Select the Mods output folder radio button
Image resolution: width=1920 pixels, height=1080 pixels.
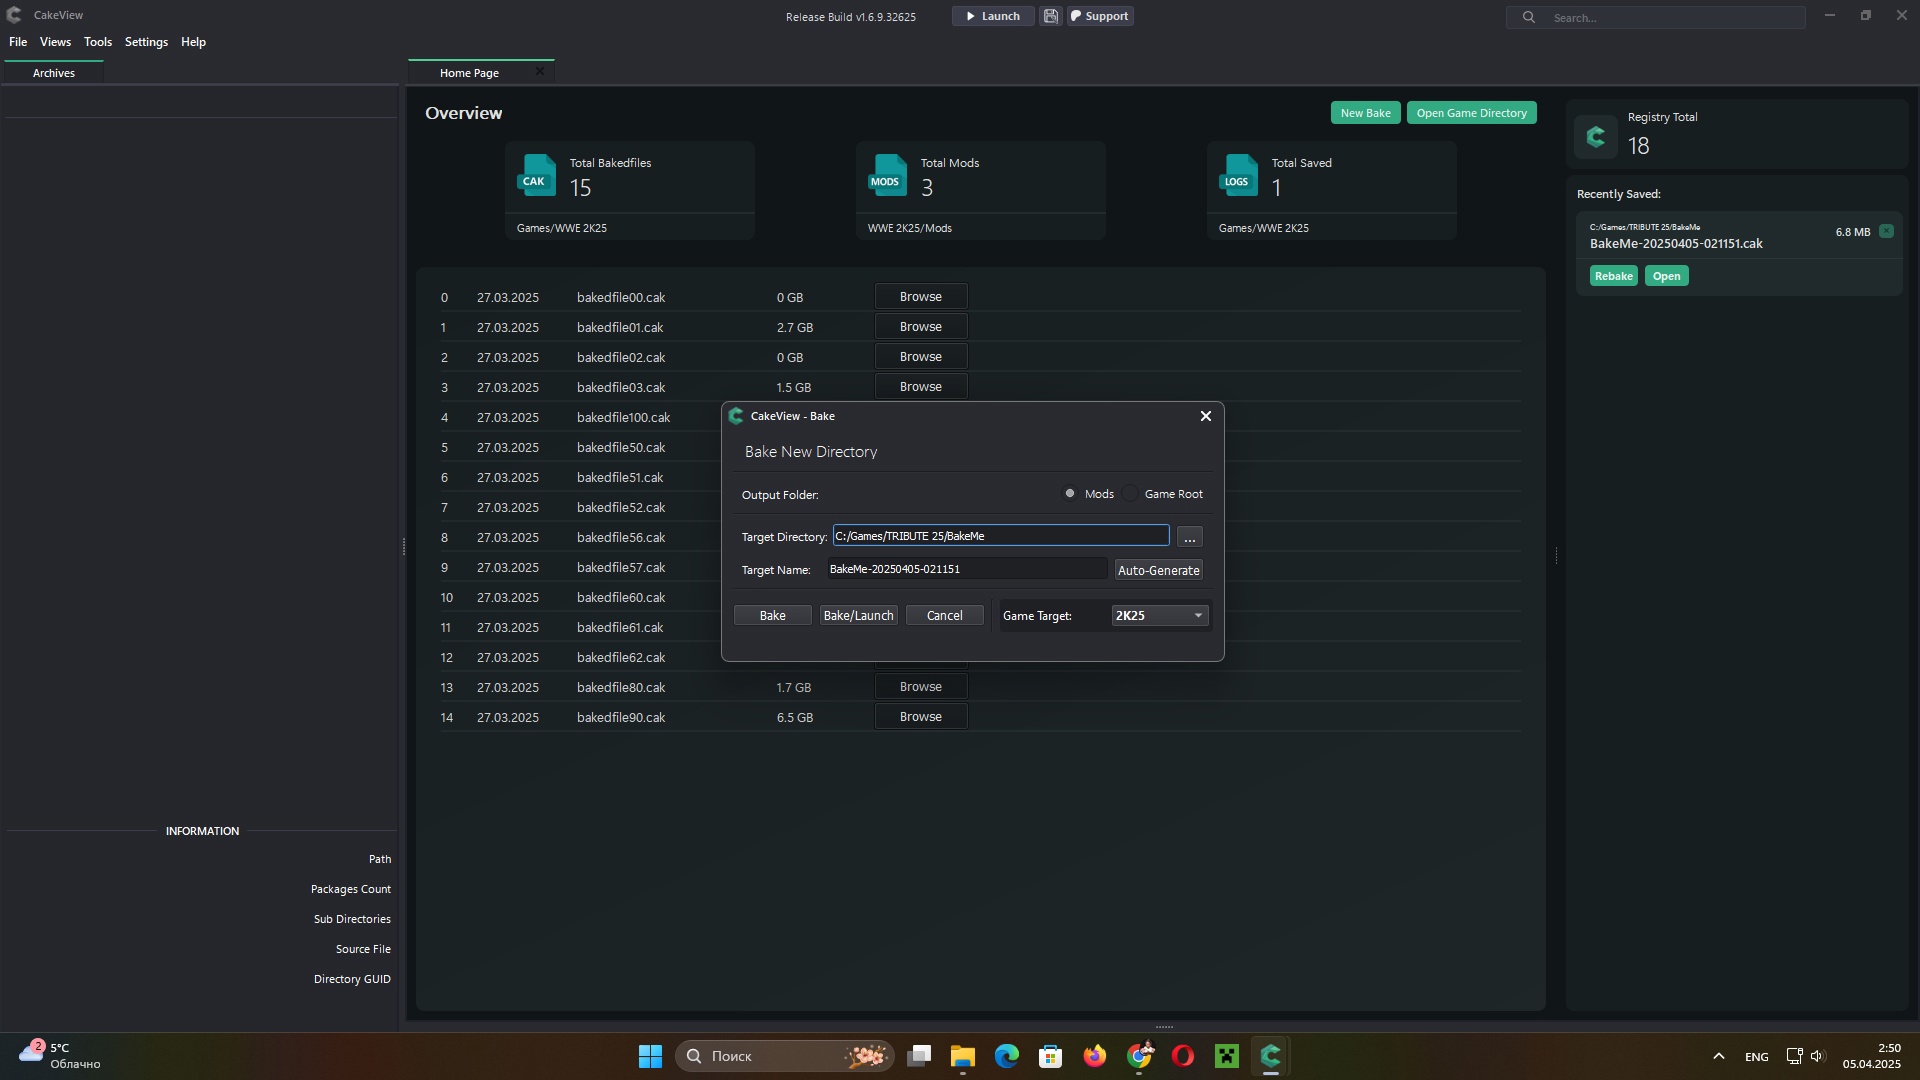(x=1070, y=494)
